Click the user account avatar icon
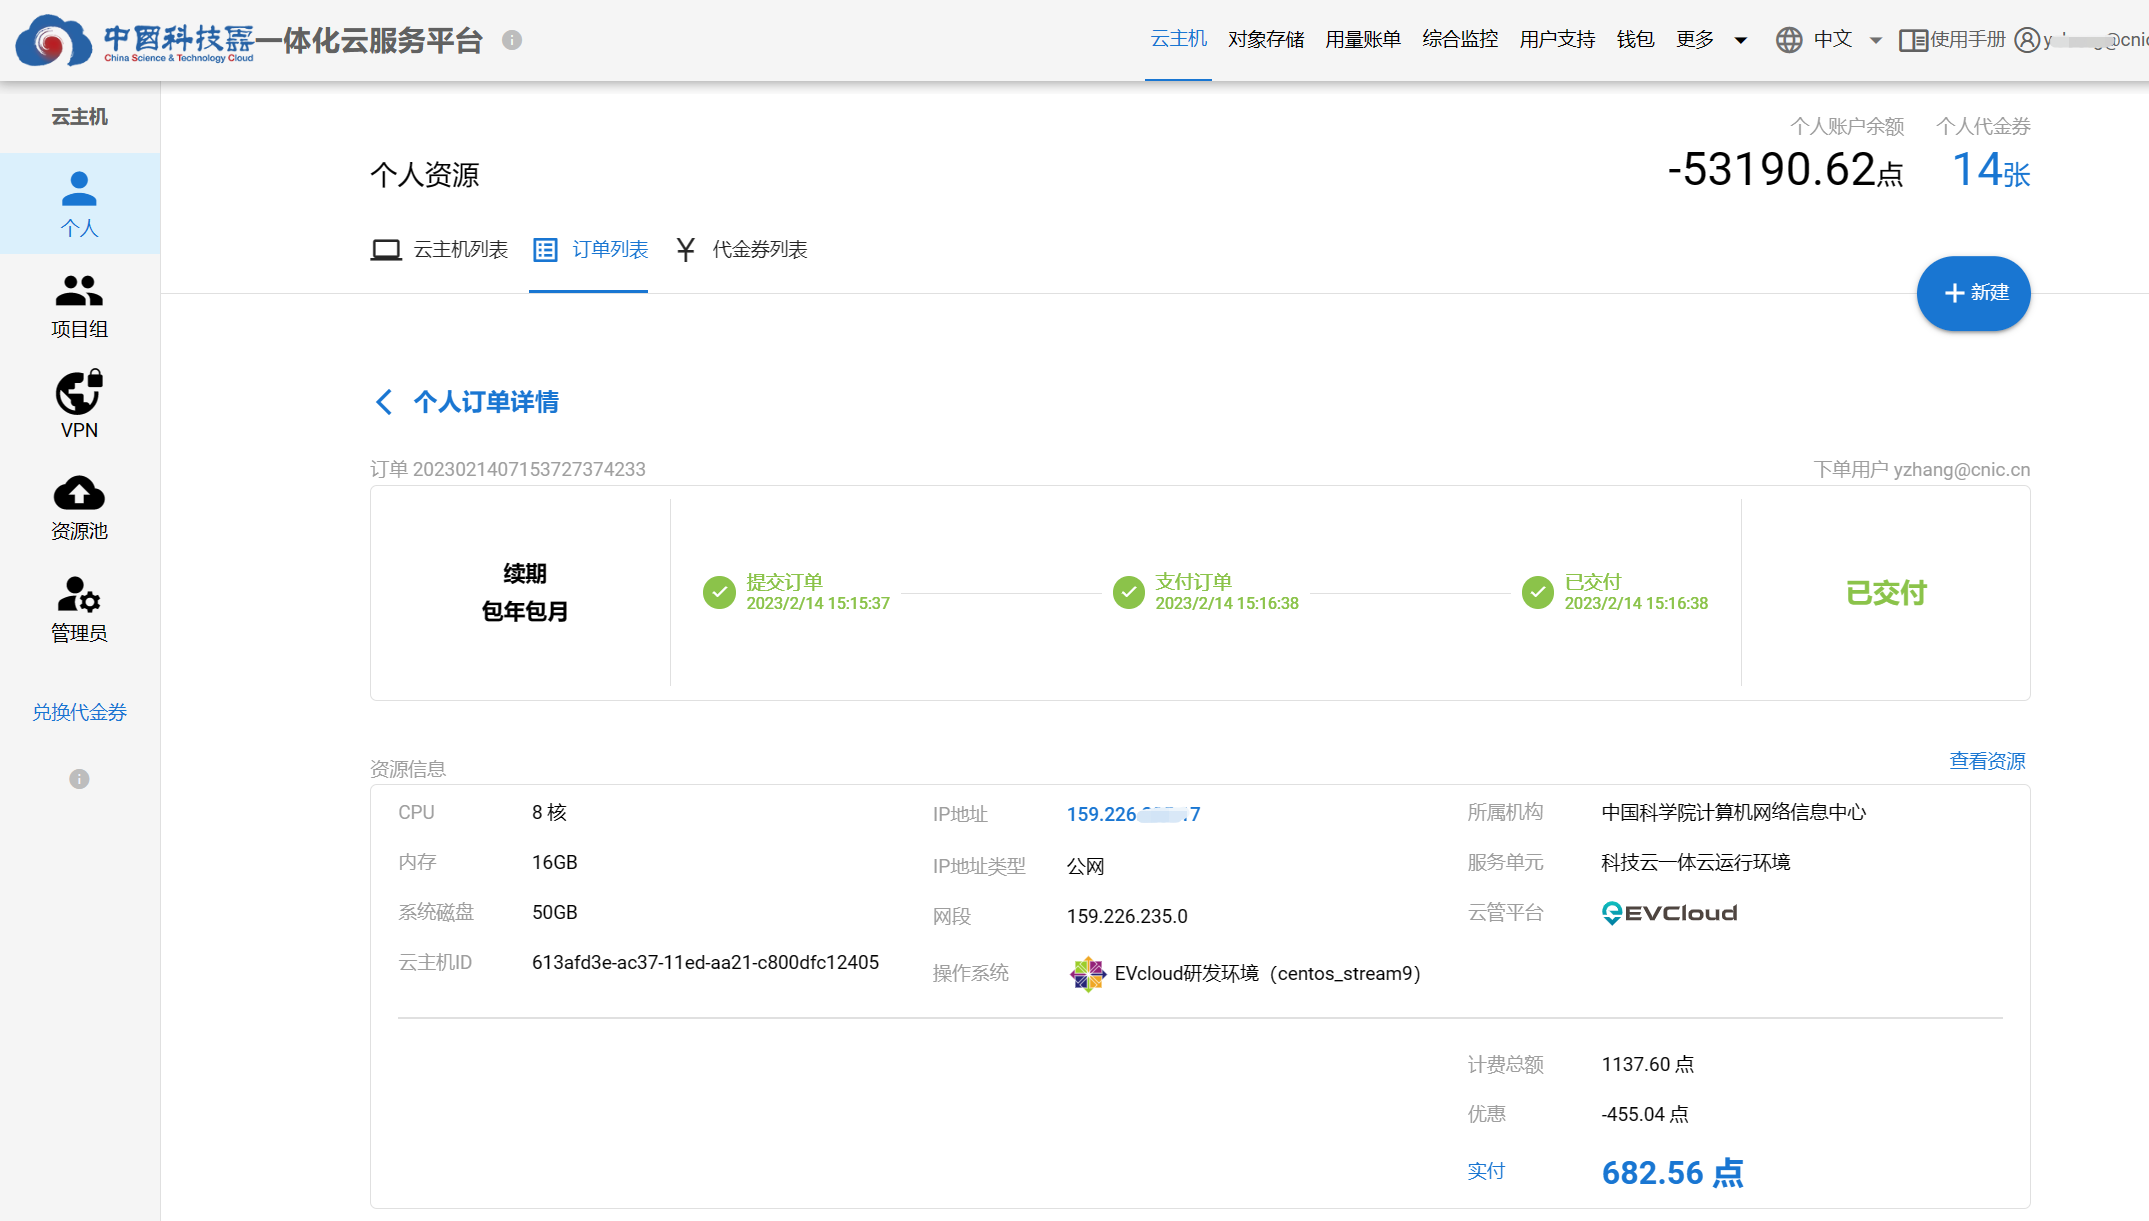2149x1221 pixels. click(x=2027, y=40)
